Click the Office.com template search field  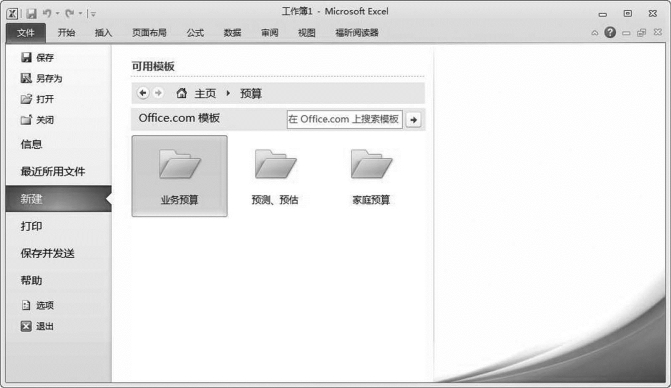(x=344, y=119)
